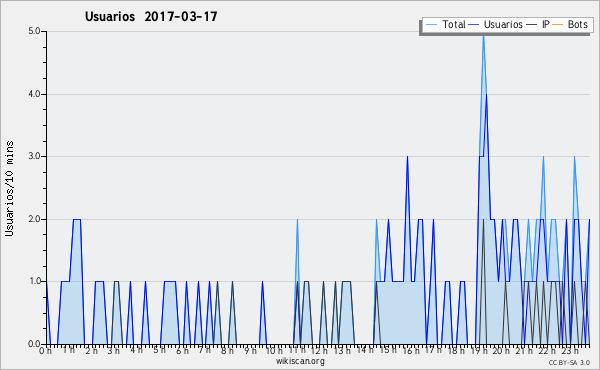Viewport: 600px width, 370px height.
Task: Click the y-axis value 4.0
Action: tap(34, 94)
